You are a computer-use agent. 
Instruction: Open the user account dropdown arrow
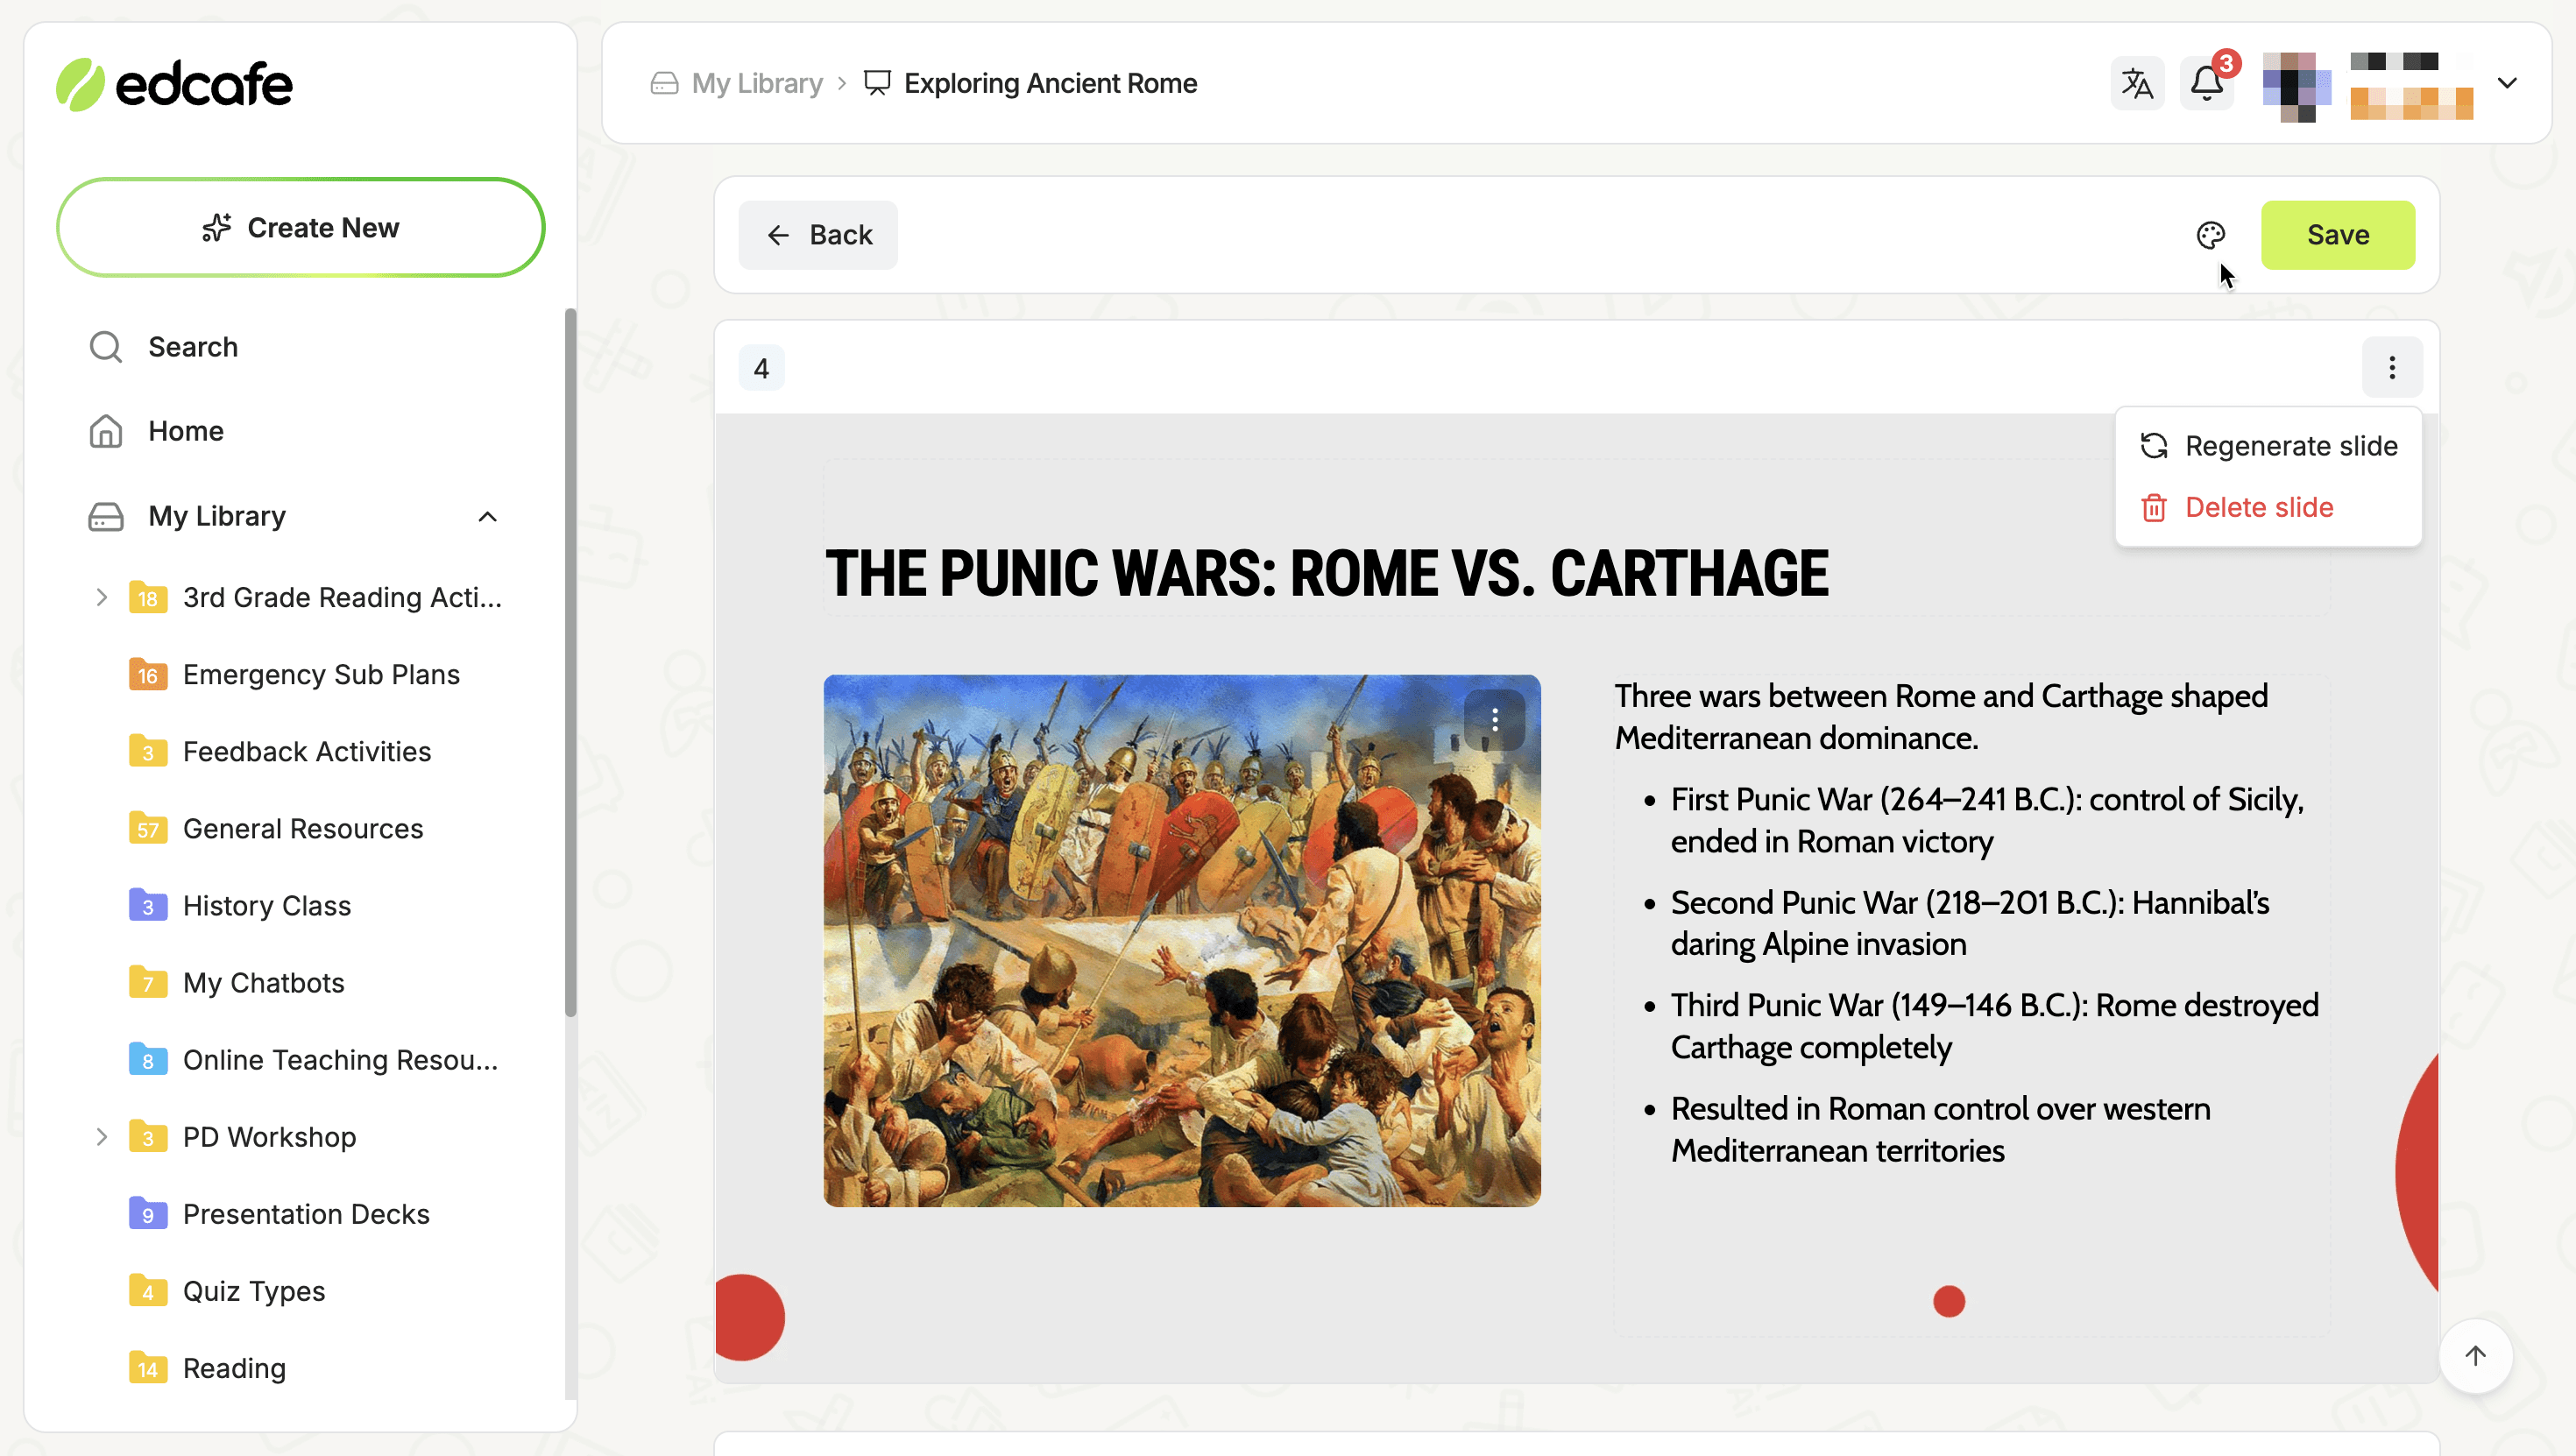tap(2506, 83)
